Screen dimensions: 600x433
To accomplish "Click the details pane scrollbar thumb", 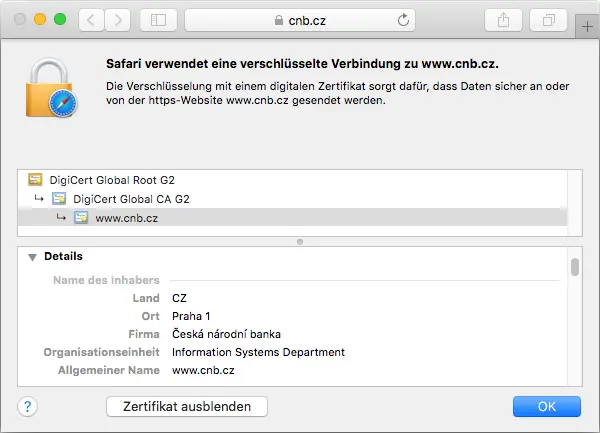I will (x=575, y=267).
